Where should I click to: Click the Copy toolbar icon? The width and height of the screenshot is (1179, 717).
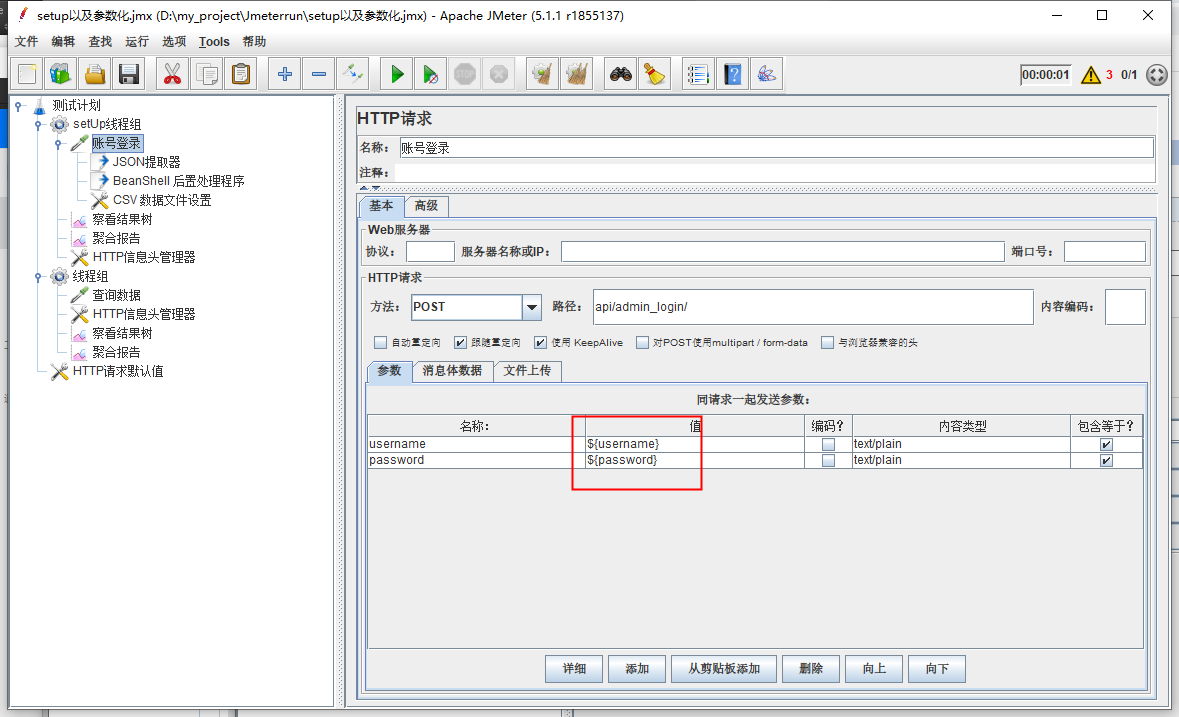207,74
